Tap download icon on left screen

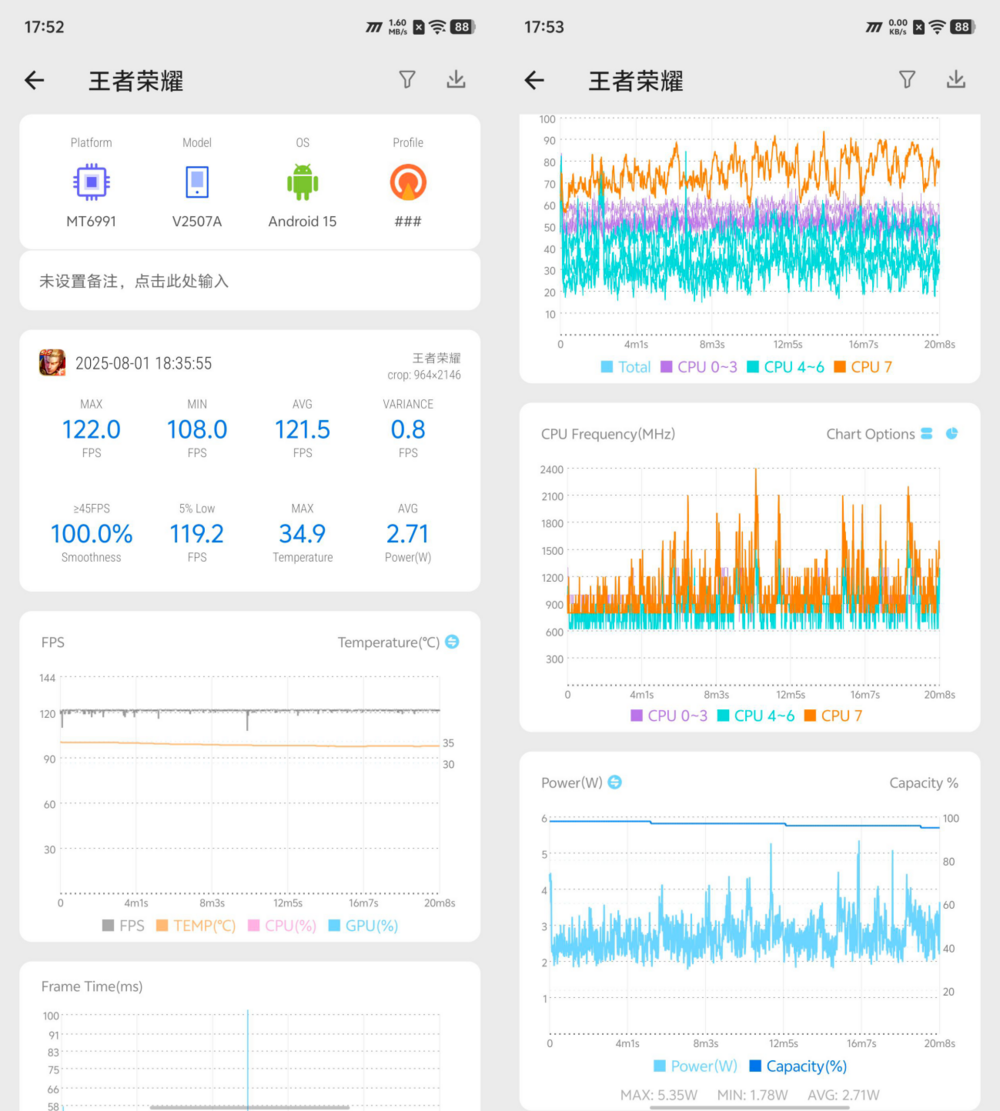click(x=456, y=79)
